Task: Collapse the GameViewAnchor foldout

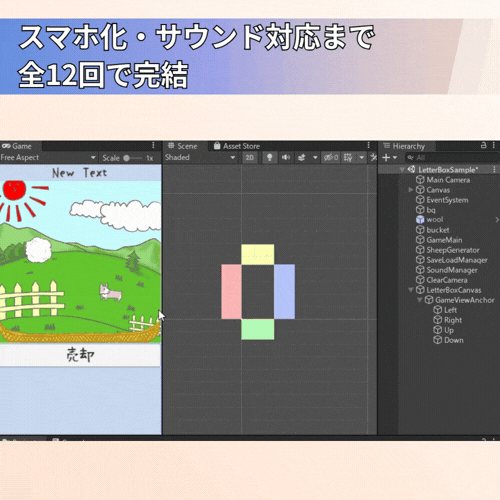Action: pos(420,300)
